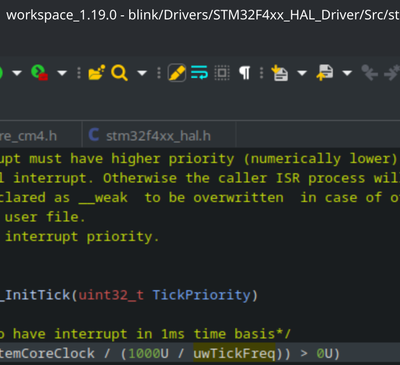
Task: Click the TickPriority parameter in code
Action: point(202,295)
